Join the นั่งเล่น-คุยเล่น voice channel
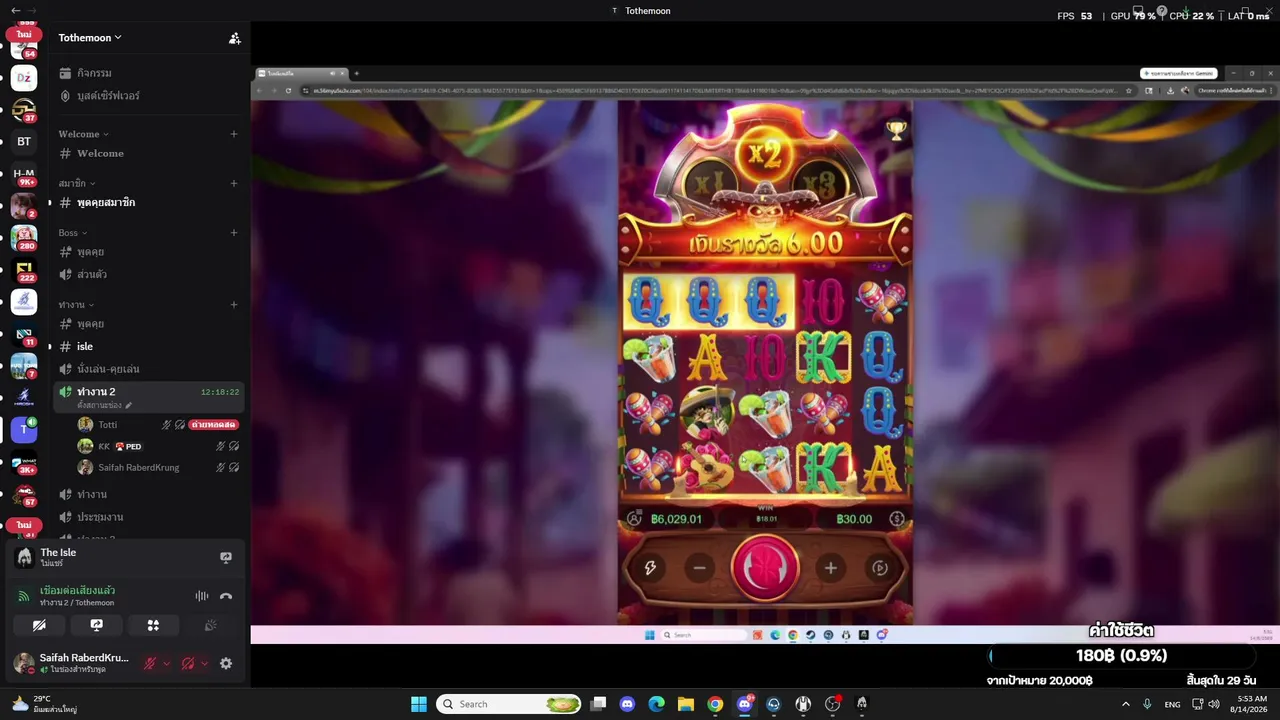This screenshot has height=720, width=1280. pyautogui.click(x=148, y=369)
